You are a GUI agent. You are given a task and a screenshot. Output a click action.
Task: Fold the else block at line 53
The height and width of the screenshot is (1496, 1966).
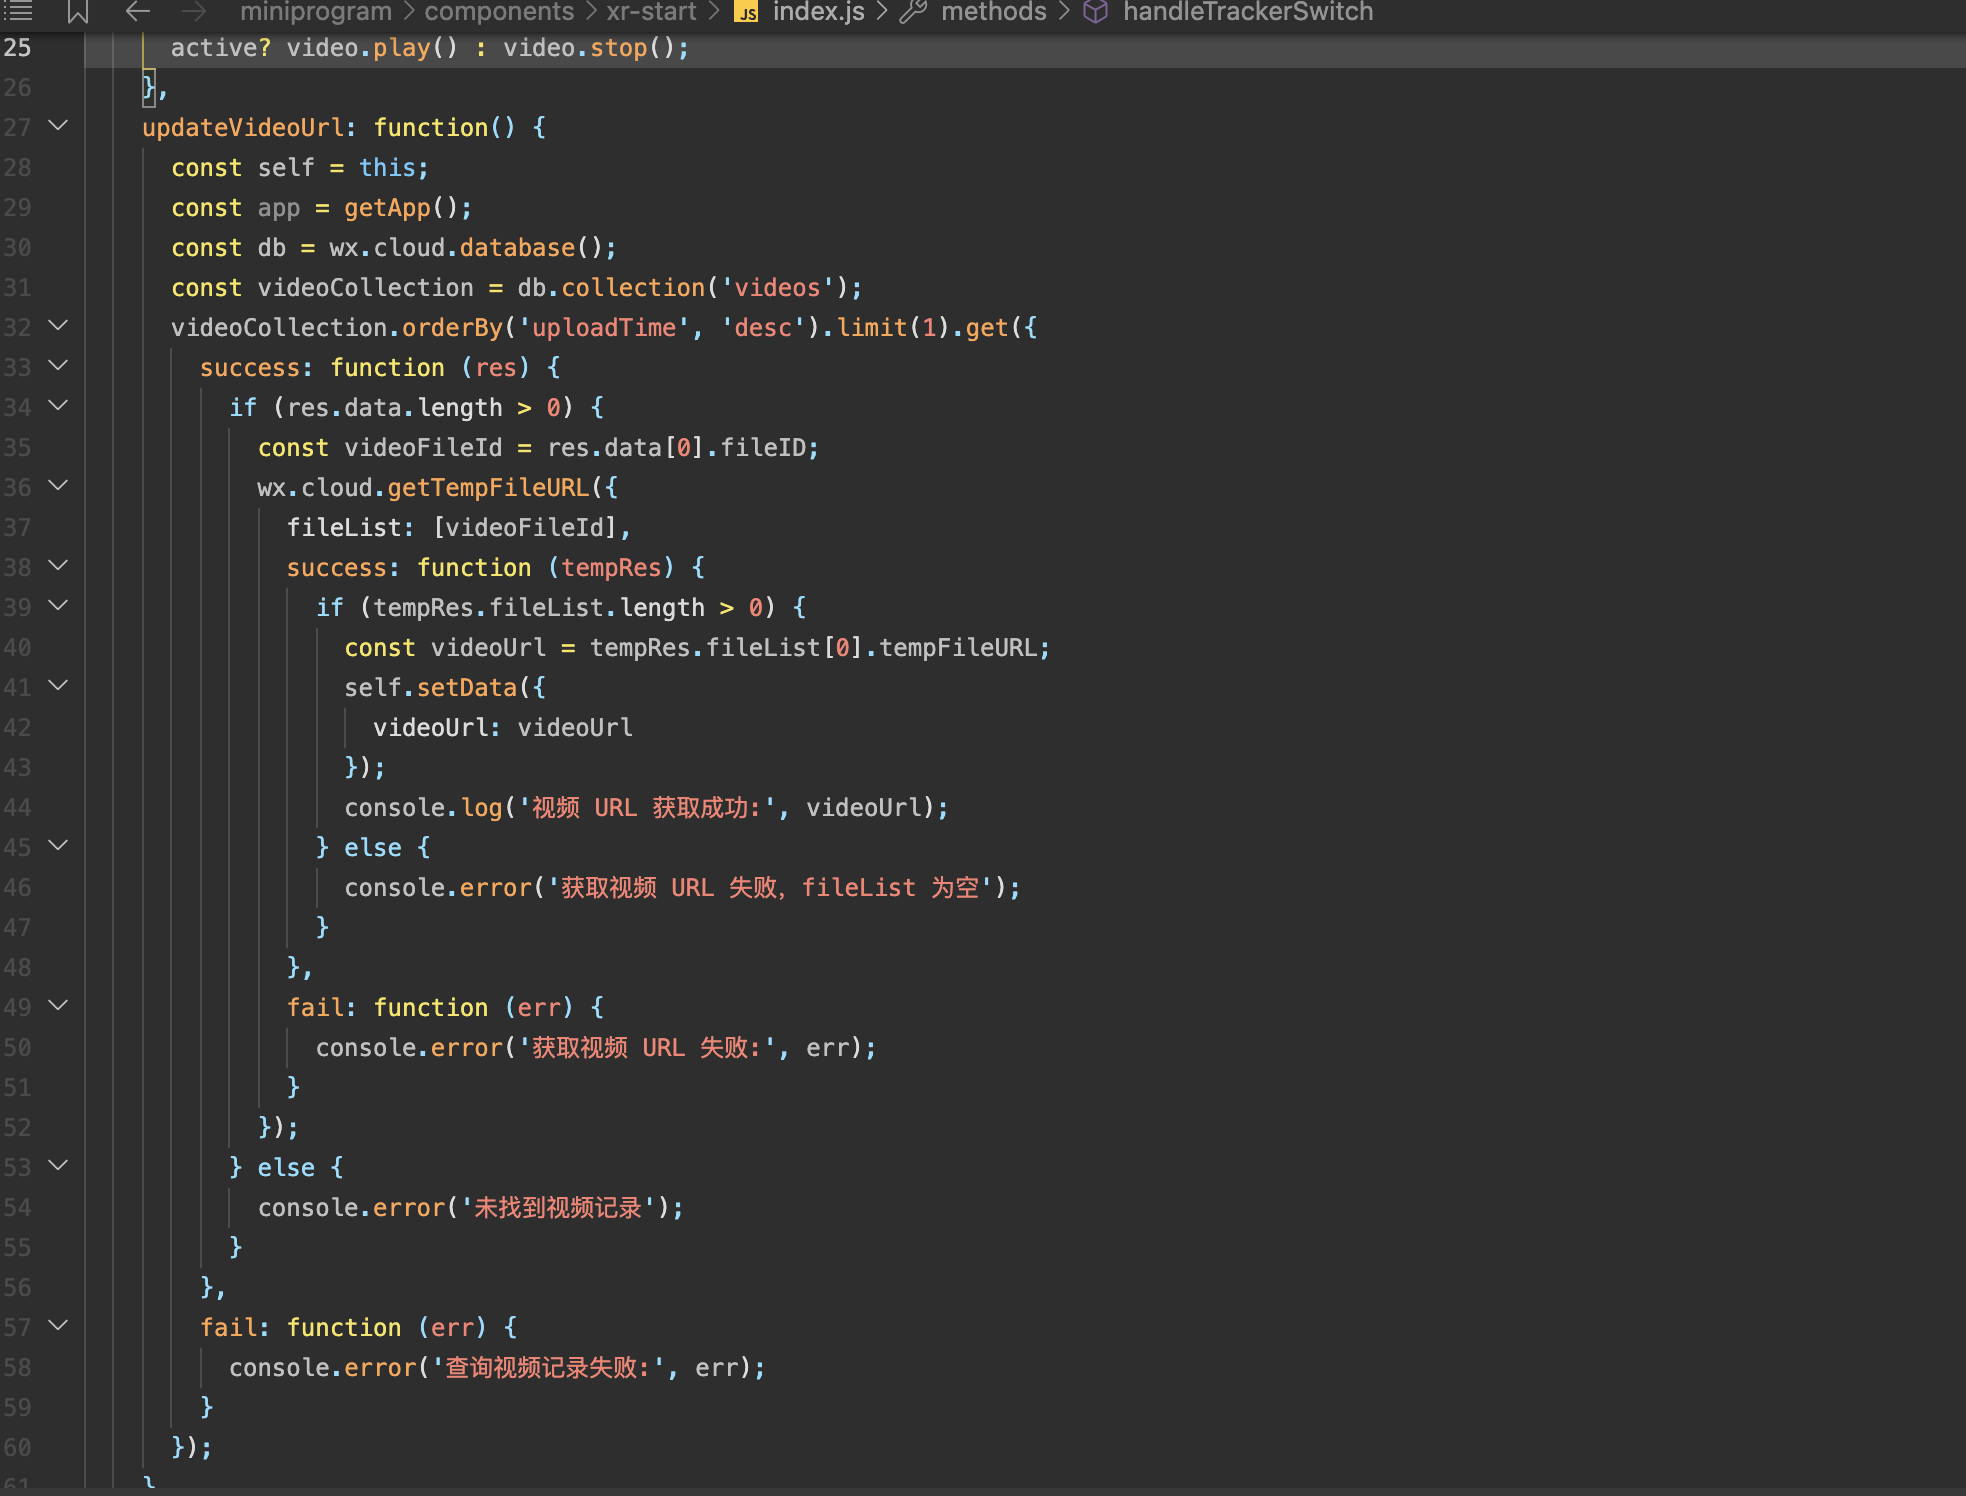(58, 1166)
